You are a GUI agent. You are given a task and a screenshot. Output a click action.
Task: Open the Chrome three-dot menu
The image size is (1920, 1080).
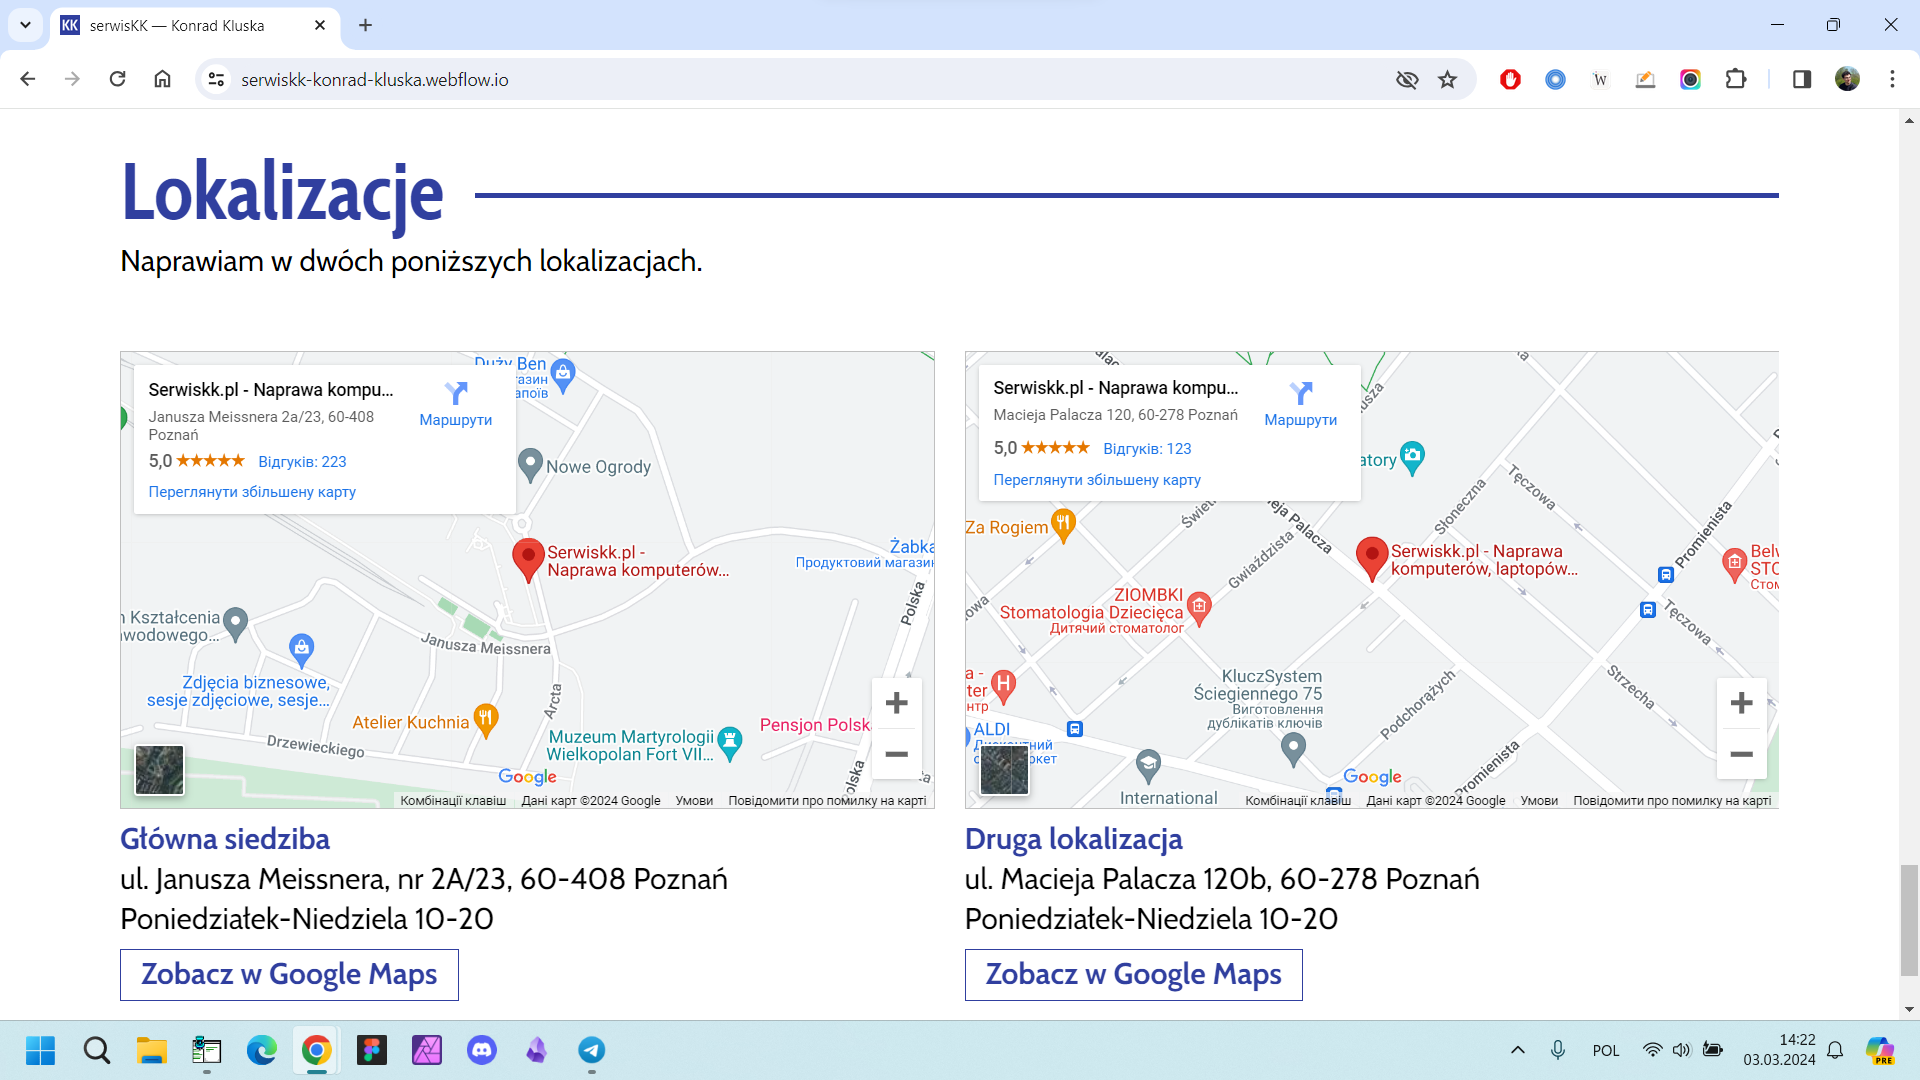[1892, 79]
